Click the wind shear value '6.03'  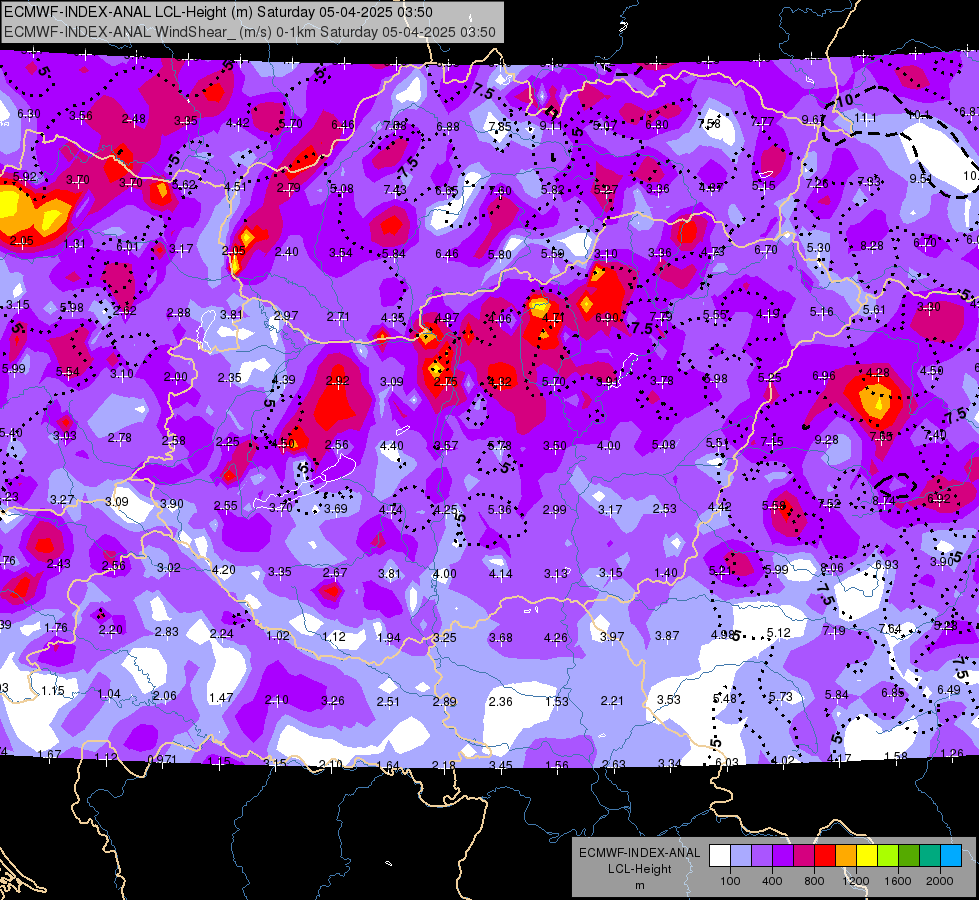coord(727,762)
